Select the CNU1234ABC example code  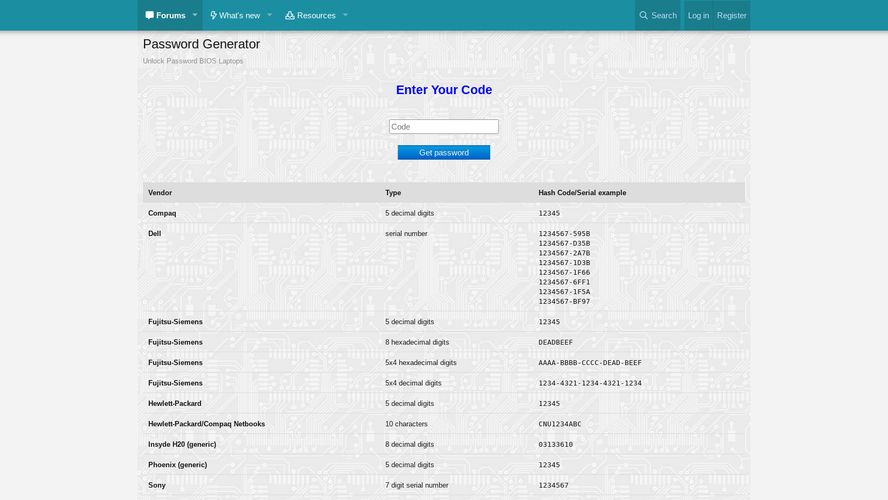(x=560, y=424)
